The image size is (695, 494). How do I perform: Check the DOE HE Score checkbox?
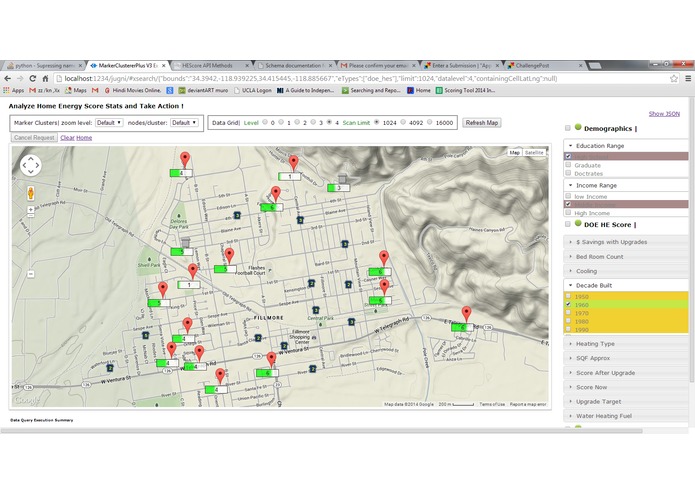coord(568,224)
